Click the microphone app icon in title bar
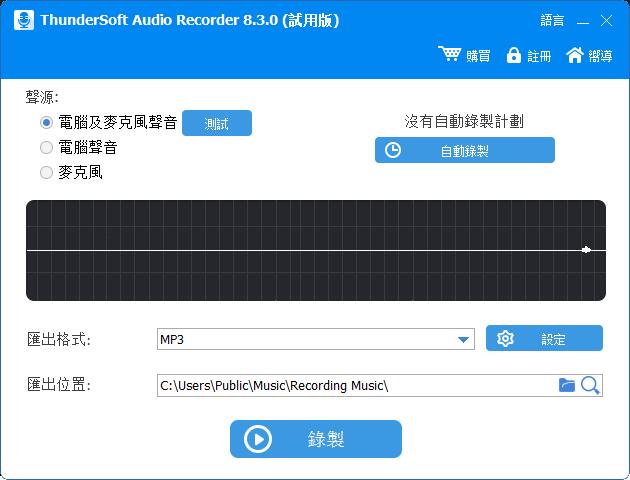630x480 pixels. click(x=24, y=20)
